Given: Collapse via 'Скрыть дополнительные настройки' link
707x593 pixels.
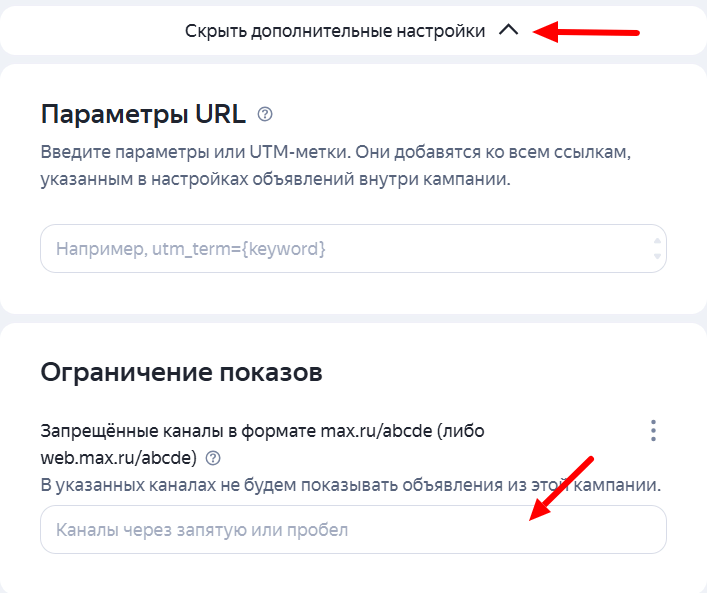Looking at the screenshot, I should [335, 31].
